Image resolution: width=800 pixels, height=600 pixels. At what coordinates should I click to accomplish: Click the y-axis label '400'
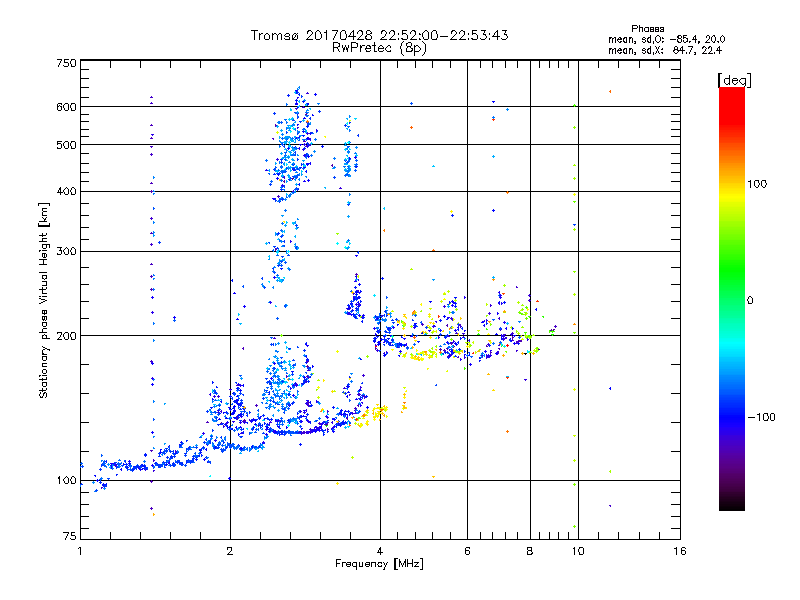coord(66,192)
